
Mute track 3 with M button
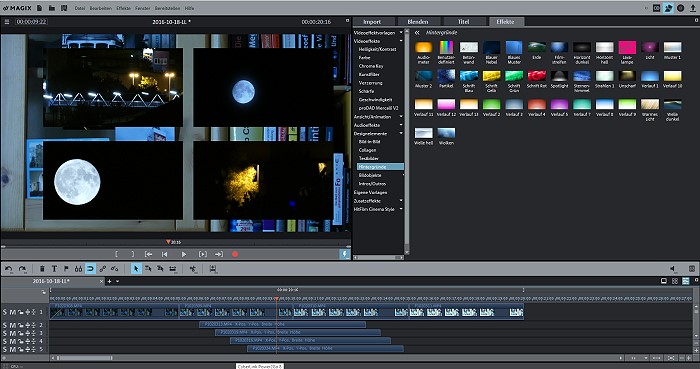pyautogui.click(x=13, y=333)
